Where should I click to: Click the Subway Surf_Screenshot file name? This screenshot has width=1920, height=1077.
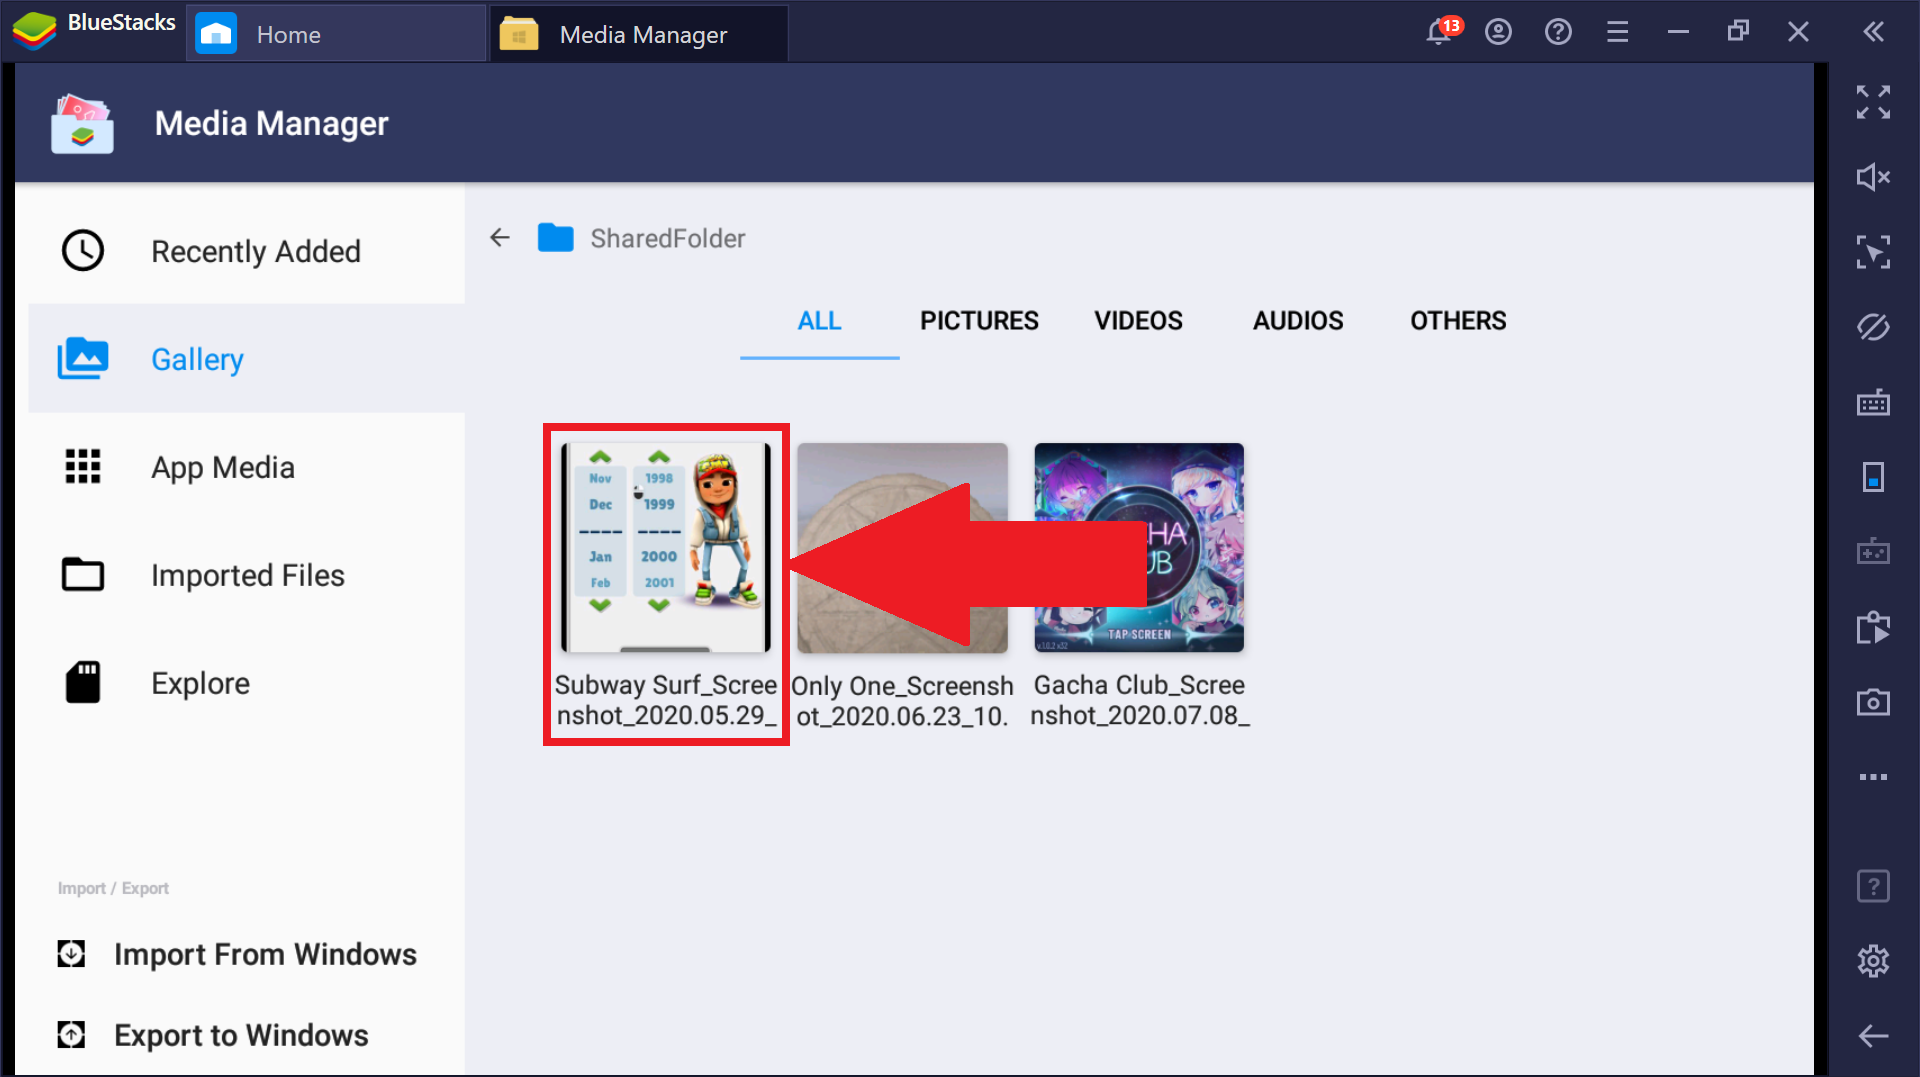tap(666, 700)
